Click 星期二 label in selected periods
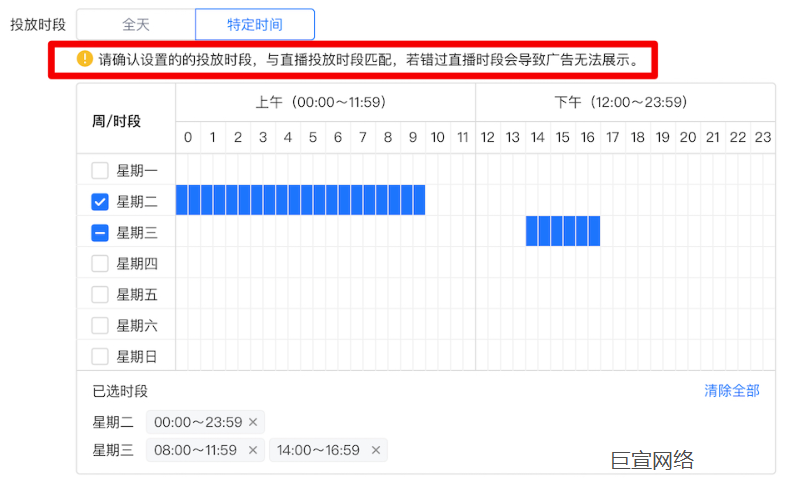Image resolution: width=800 pixels, height=490 pixels. 113,423
